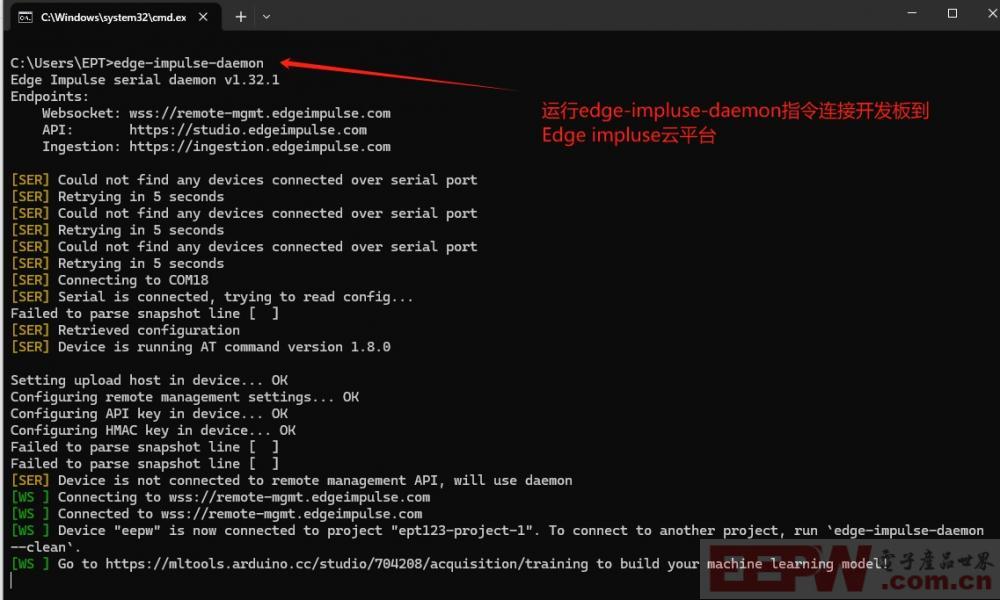Click the command text 'edge-impulse-daemon' at the prompt
The height and width of the screenshot is (600, 1000).
[189, 63]
